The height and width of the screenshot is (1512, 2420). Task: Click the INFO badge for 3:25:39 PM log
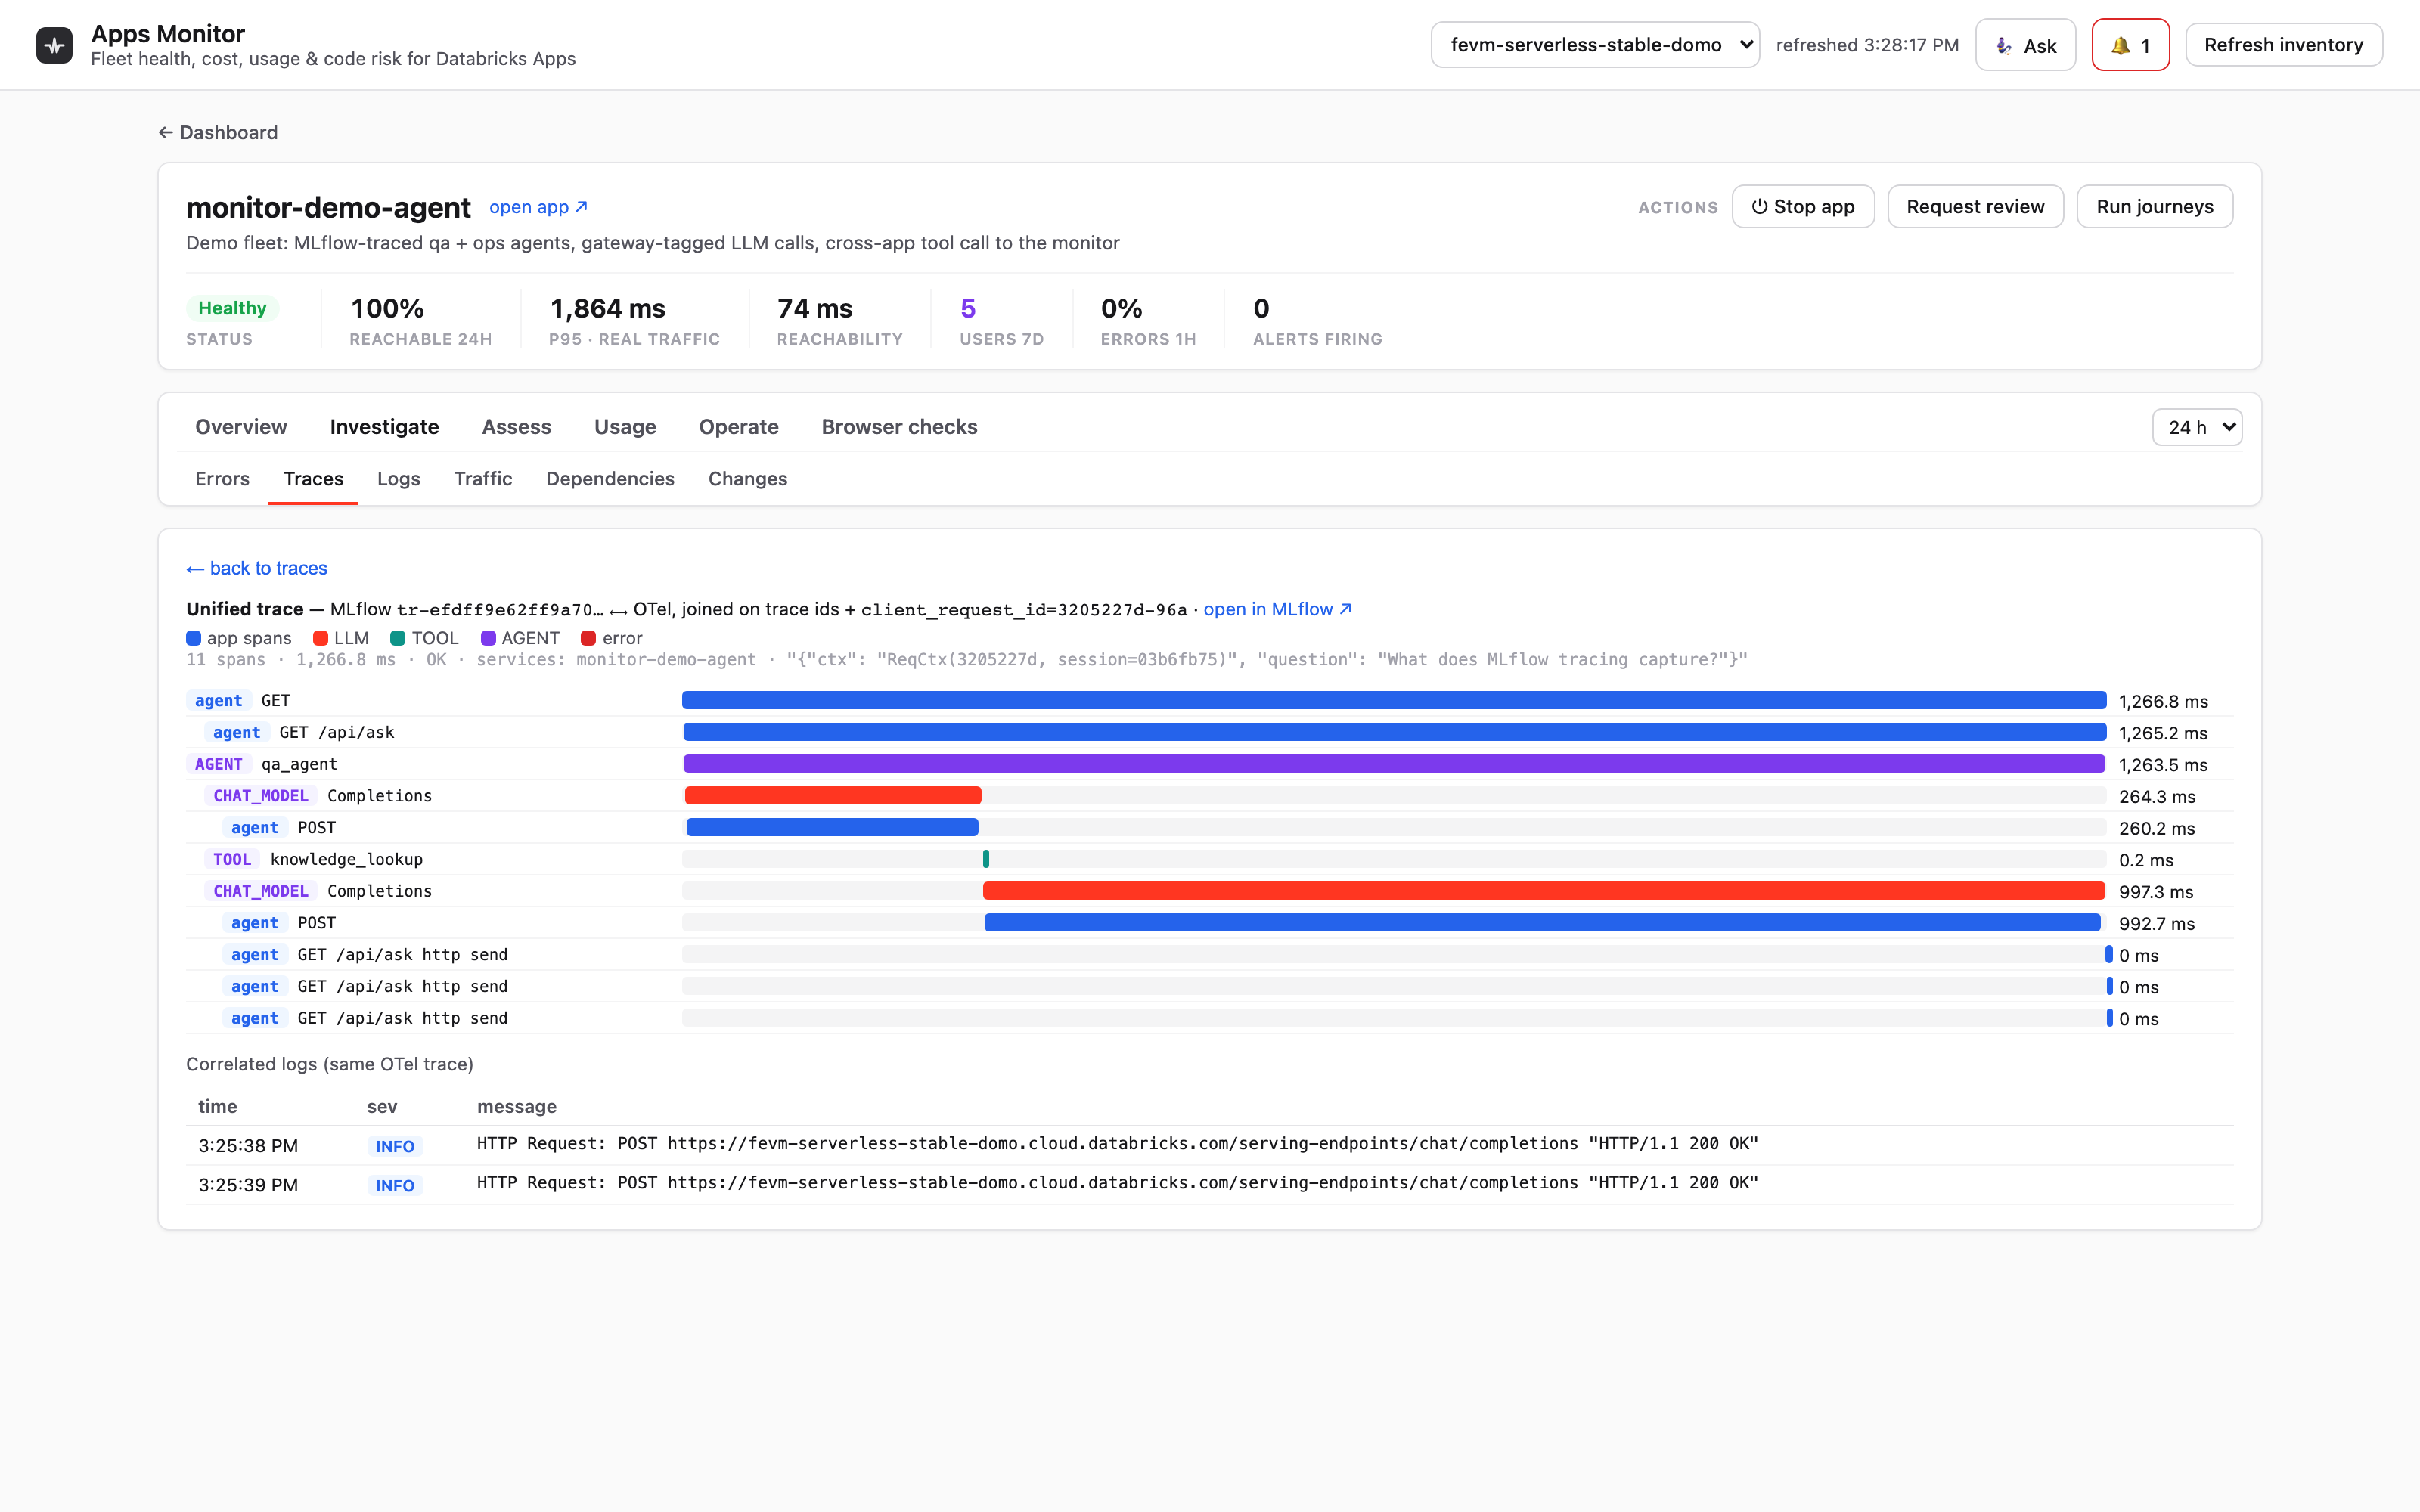pos(395,1185)
